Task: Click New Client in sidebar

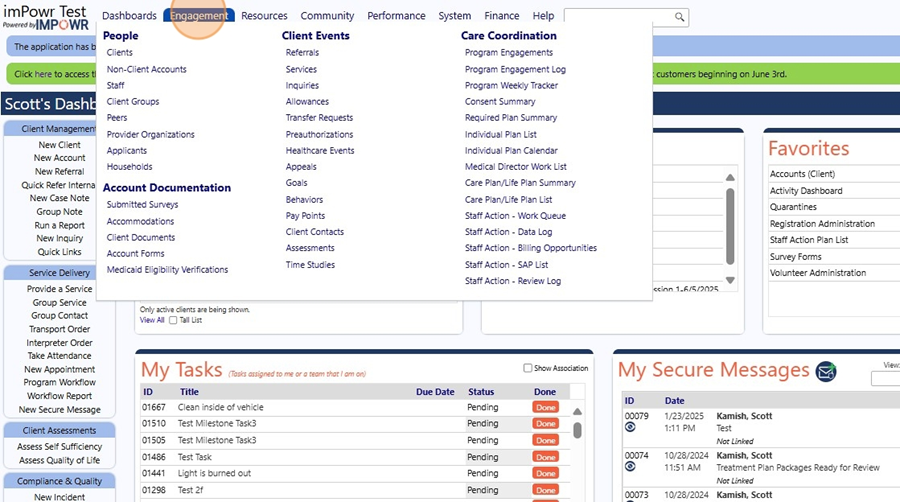Action: [x=59, y=145]
